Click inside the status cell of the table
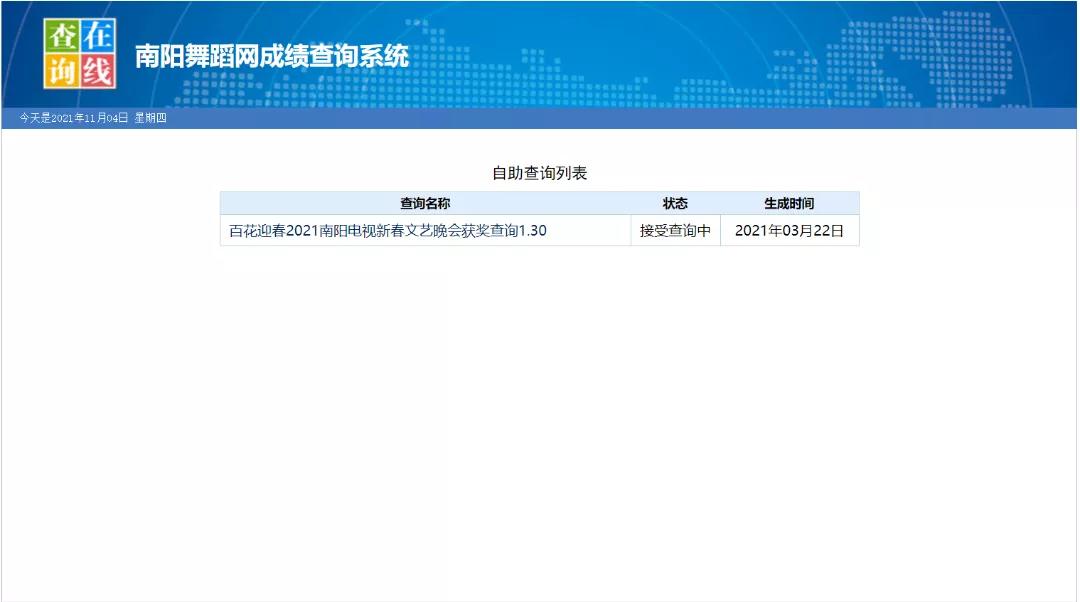 [675, 229]
